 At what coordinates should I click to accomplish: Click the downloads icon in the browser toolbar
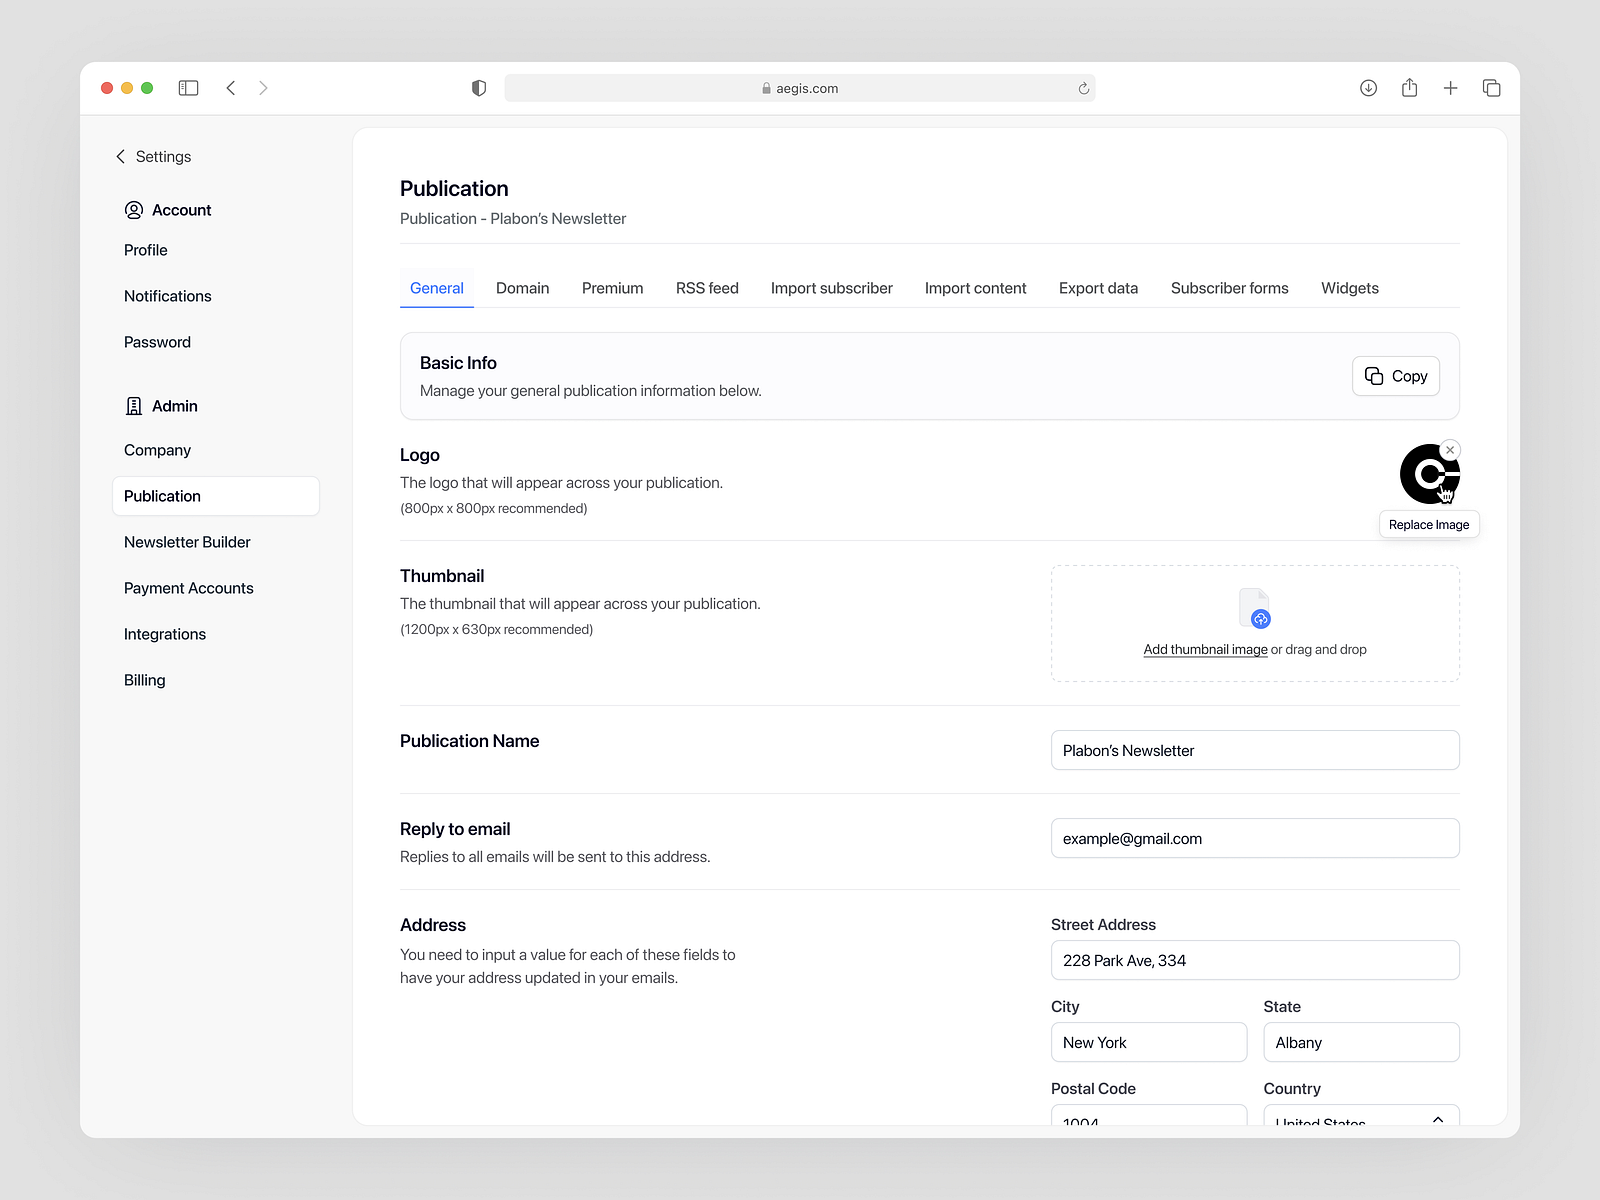(1368, 88)
